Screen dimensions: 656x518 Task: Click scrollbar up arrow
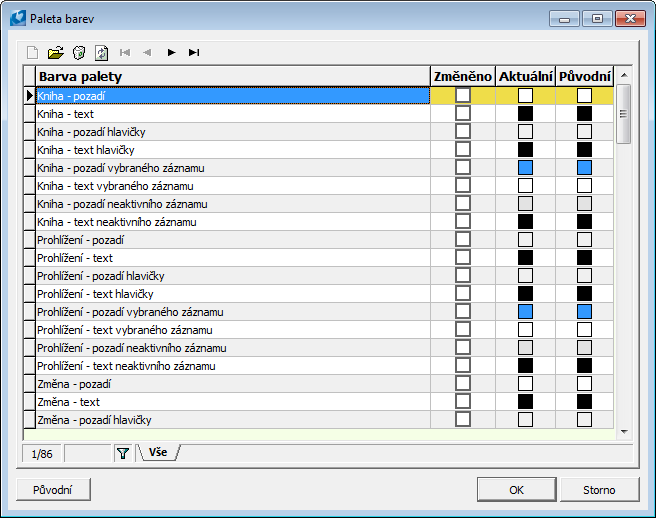coord(624,75)
